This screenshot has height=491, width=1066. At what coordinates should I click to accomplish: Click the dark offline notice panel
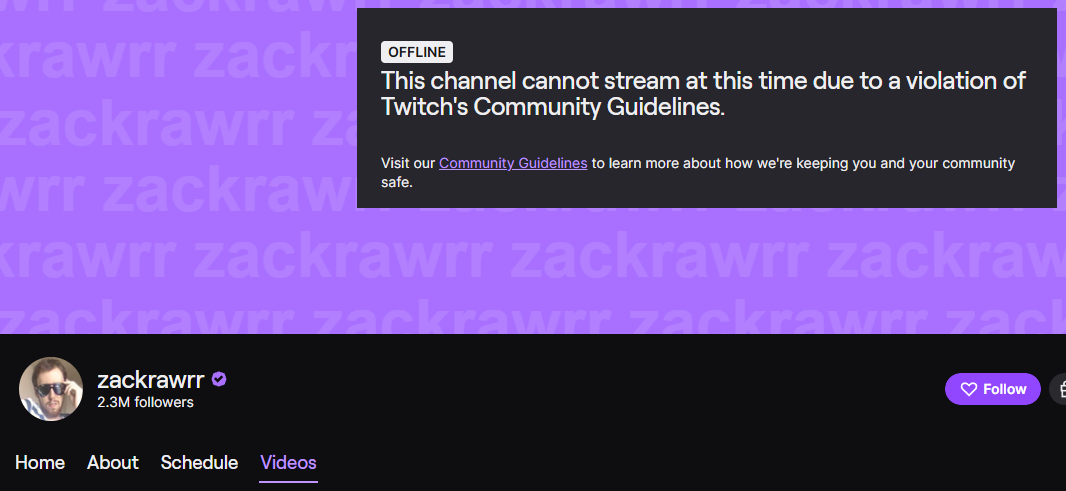706,108
